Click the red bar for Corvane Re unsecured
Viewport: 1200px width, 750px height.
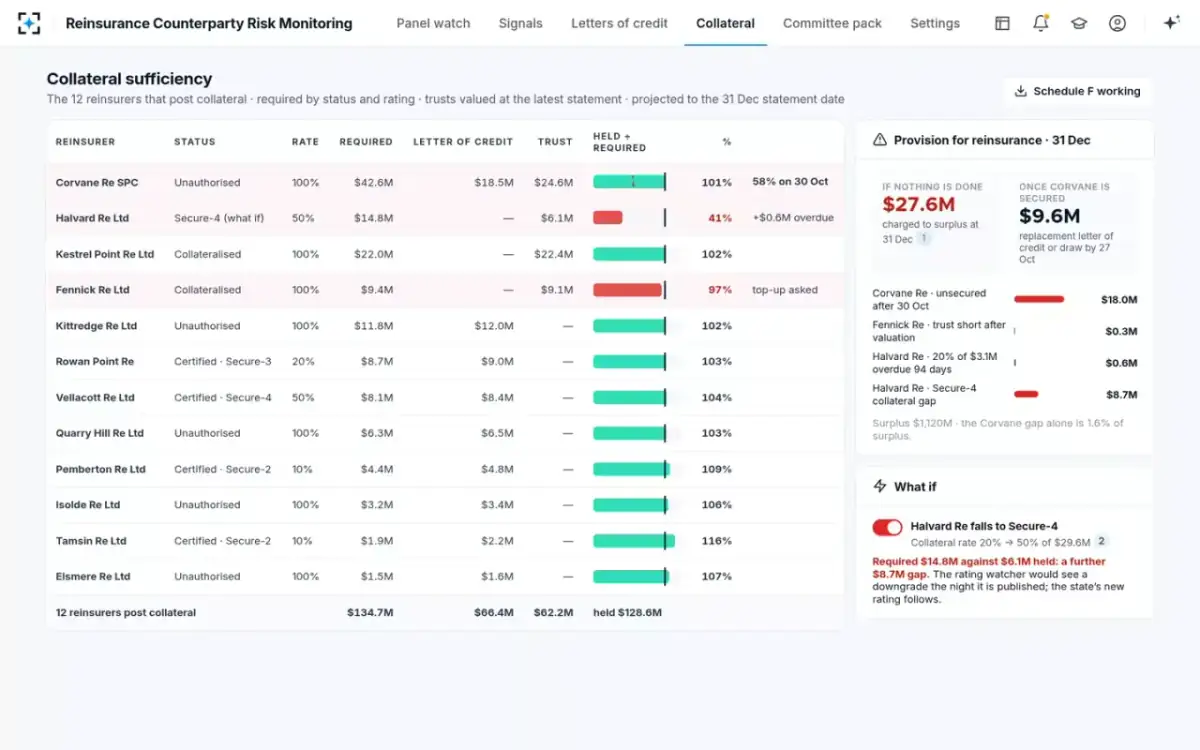[1039, 299]
